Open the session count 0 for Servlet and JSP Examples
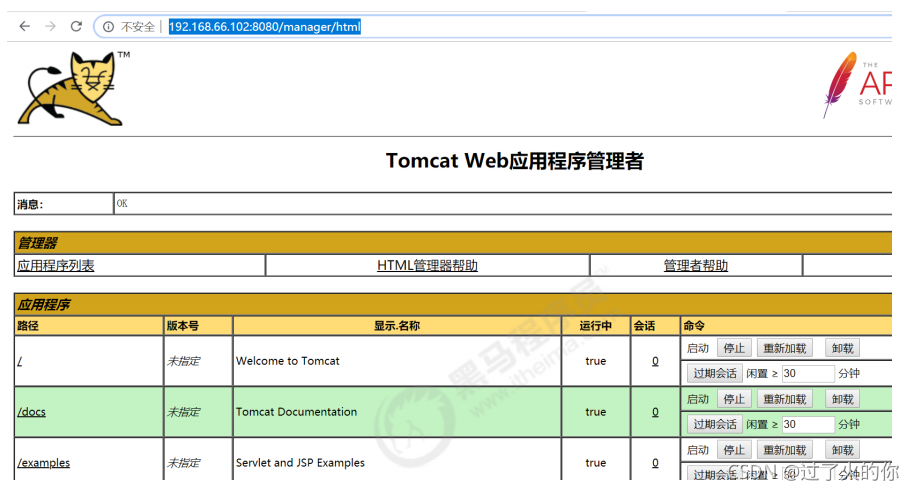This screenshot has height=490, width=914. 655,463
